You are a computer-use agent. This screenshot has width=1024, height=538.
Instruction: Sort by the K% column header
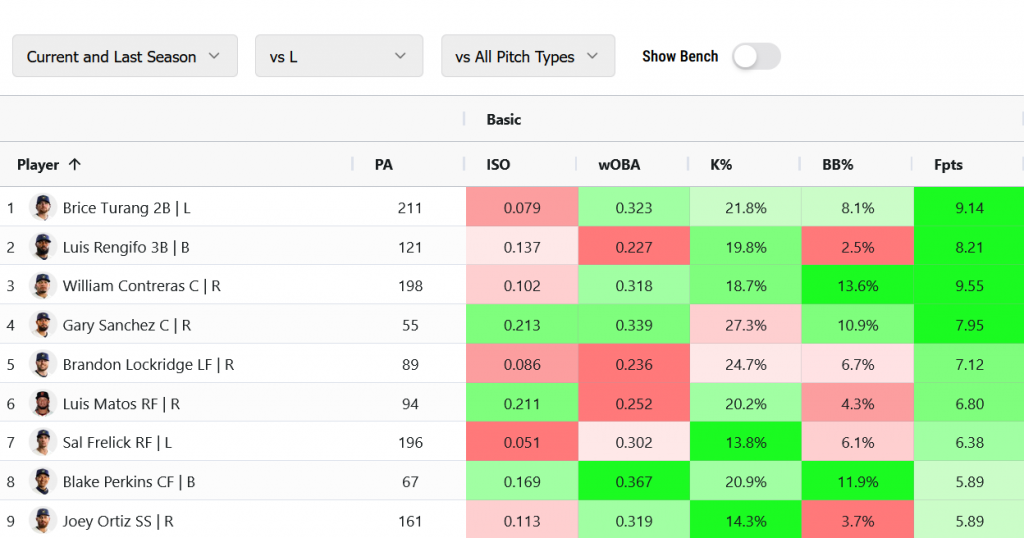tap(721, 165)
